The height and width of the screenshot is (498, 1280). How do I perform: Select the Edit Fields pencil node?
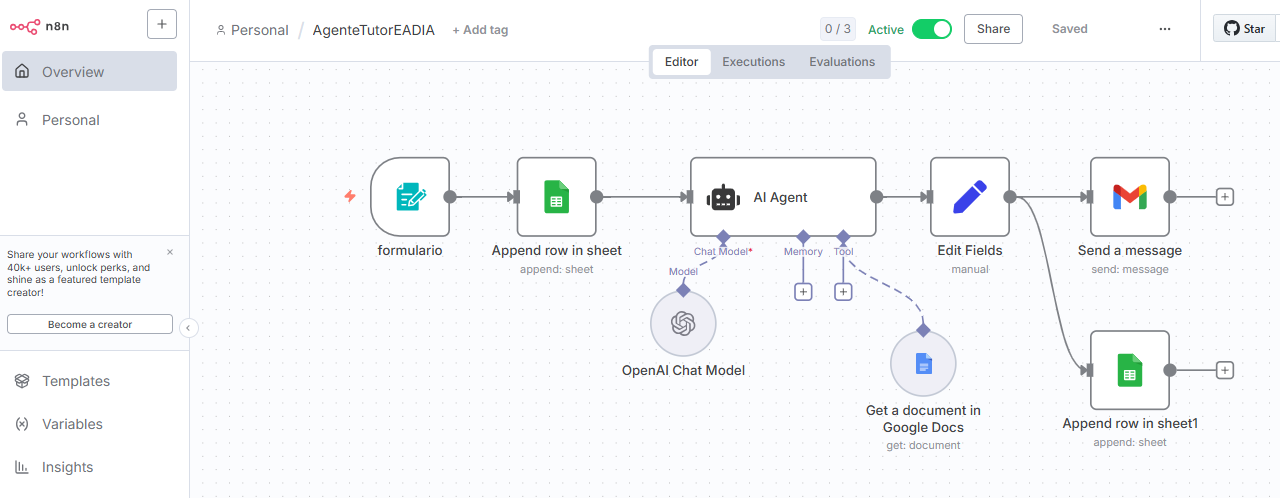pos(969,197)
